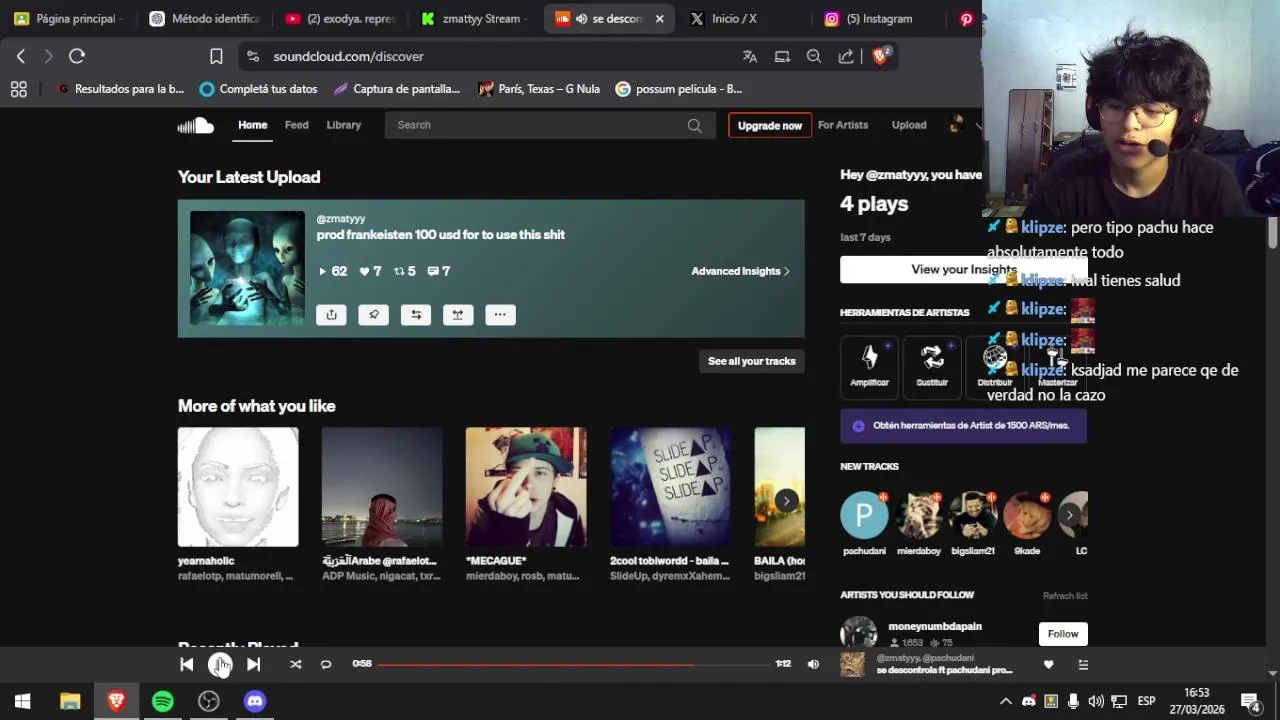Open the browser apps grid icon
This screenshot has width=1280, height=720.
pos(18,89)
